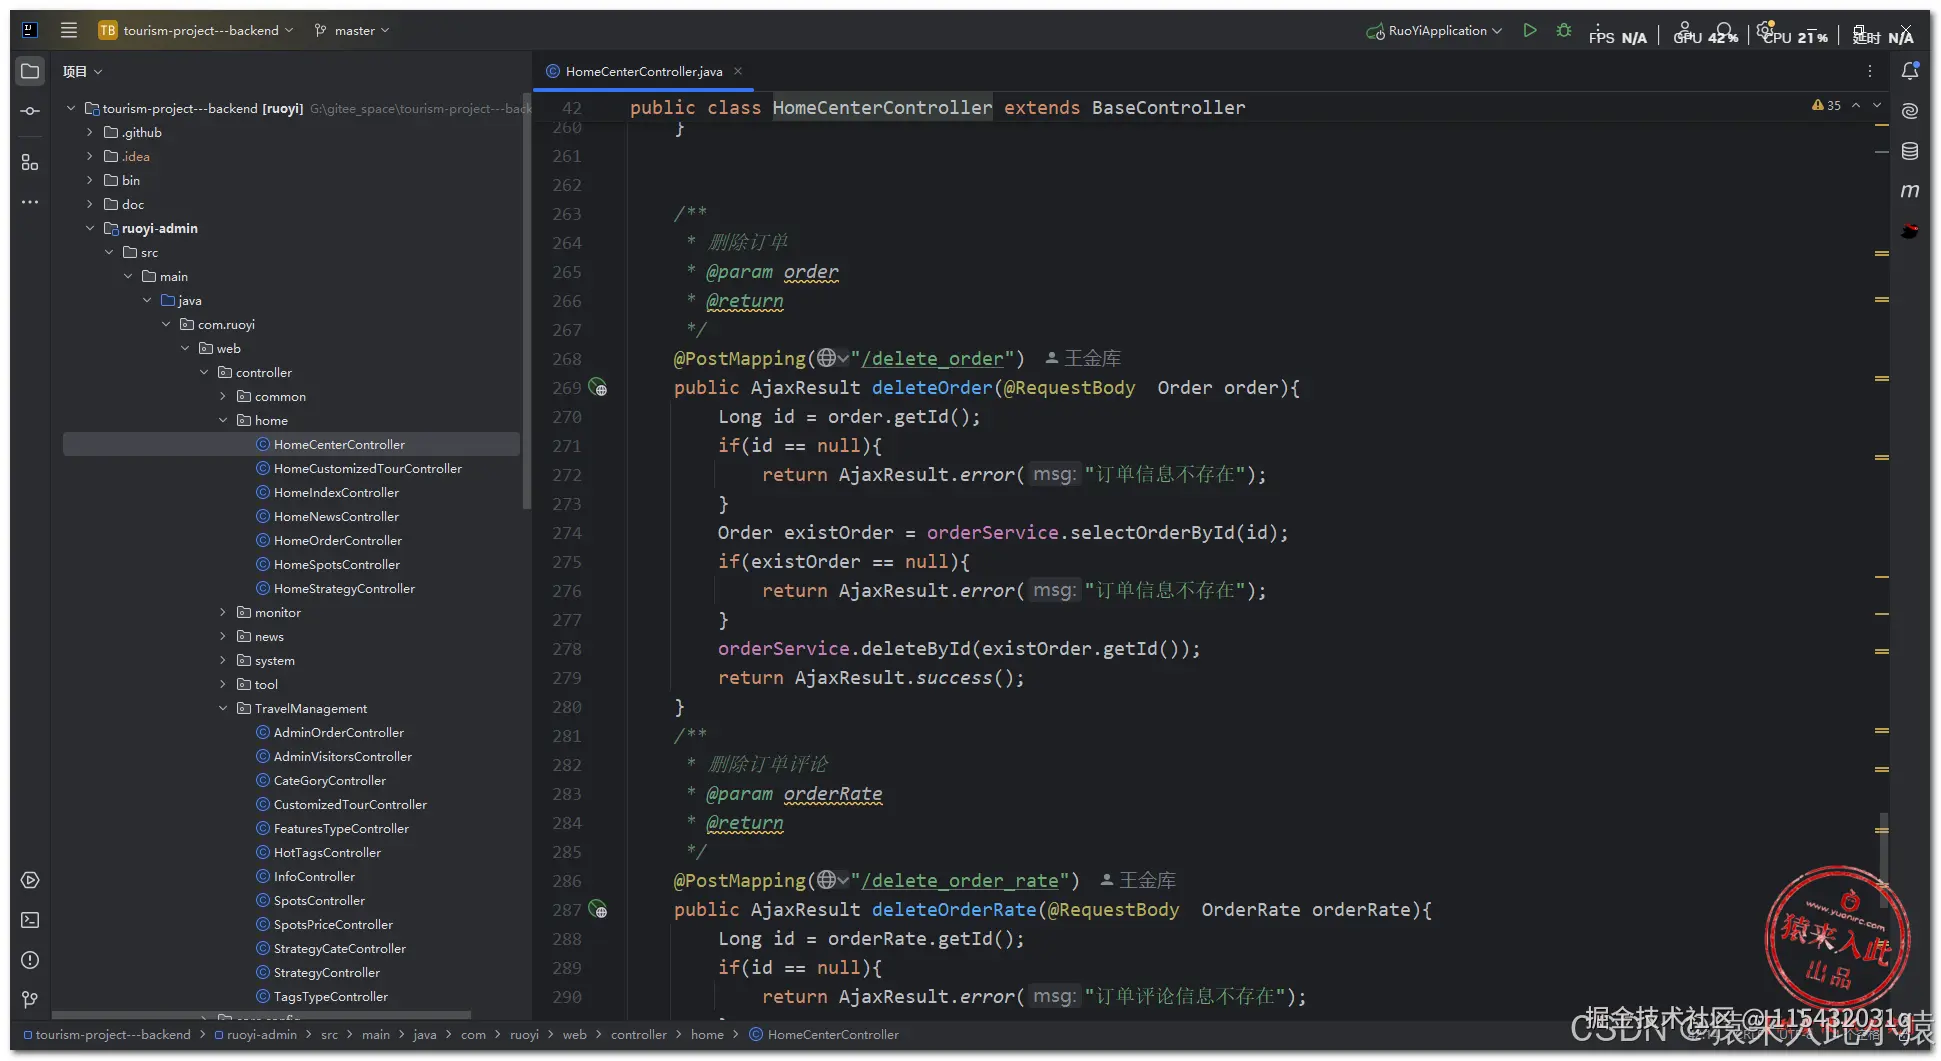Expand the .idea folder
Screen dimensions: 1941x1061
coord(90,156)
